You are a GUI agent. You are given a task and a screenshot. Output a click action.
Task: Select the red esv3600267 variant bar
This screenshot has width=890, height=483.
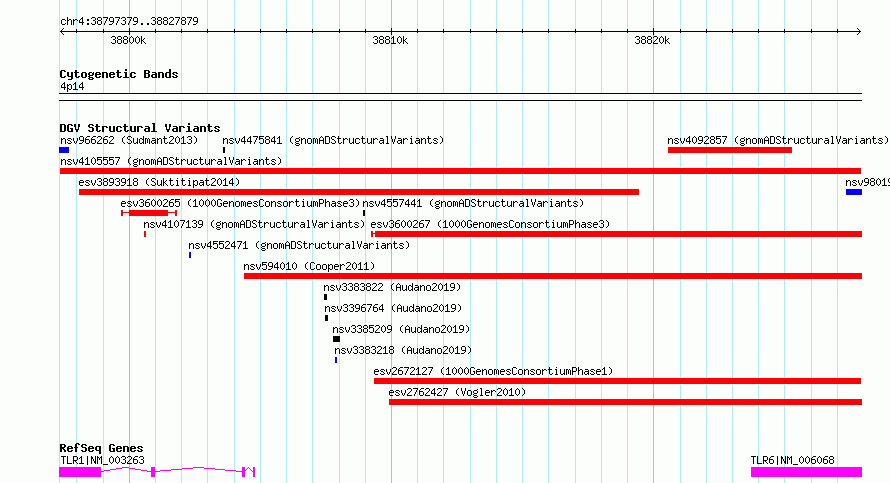[x=617, y=234]
